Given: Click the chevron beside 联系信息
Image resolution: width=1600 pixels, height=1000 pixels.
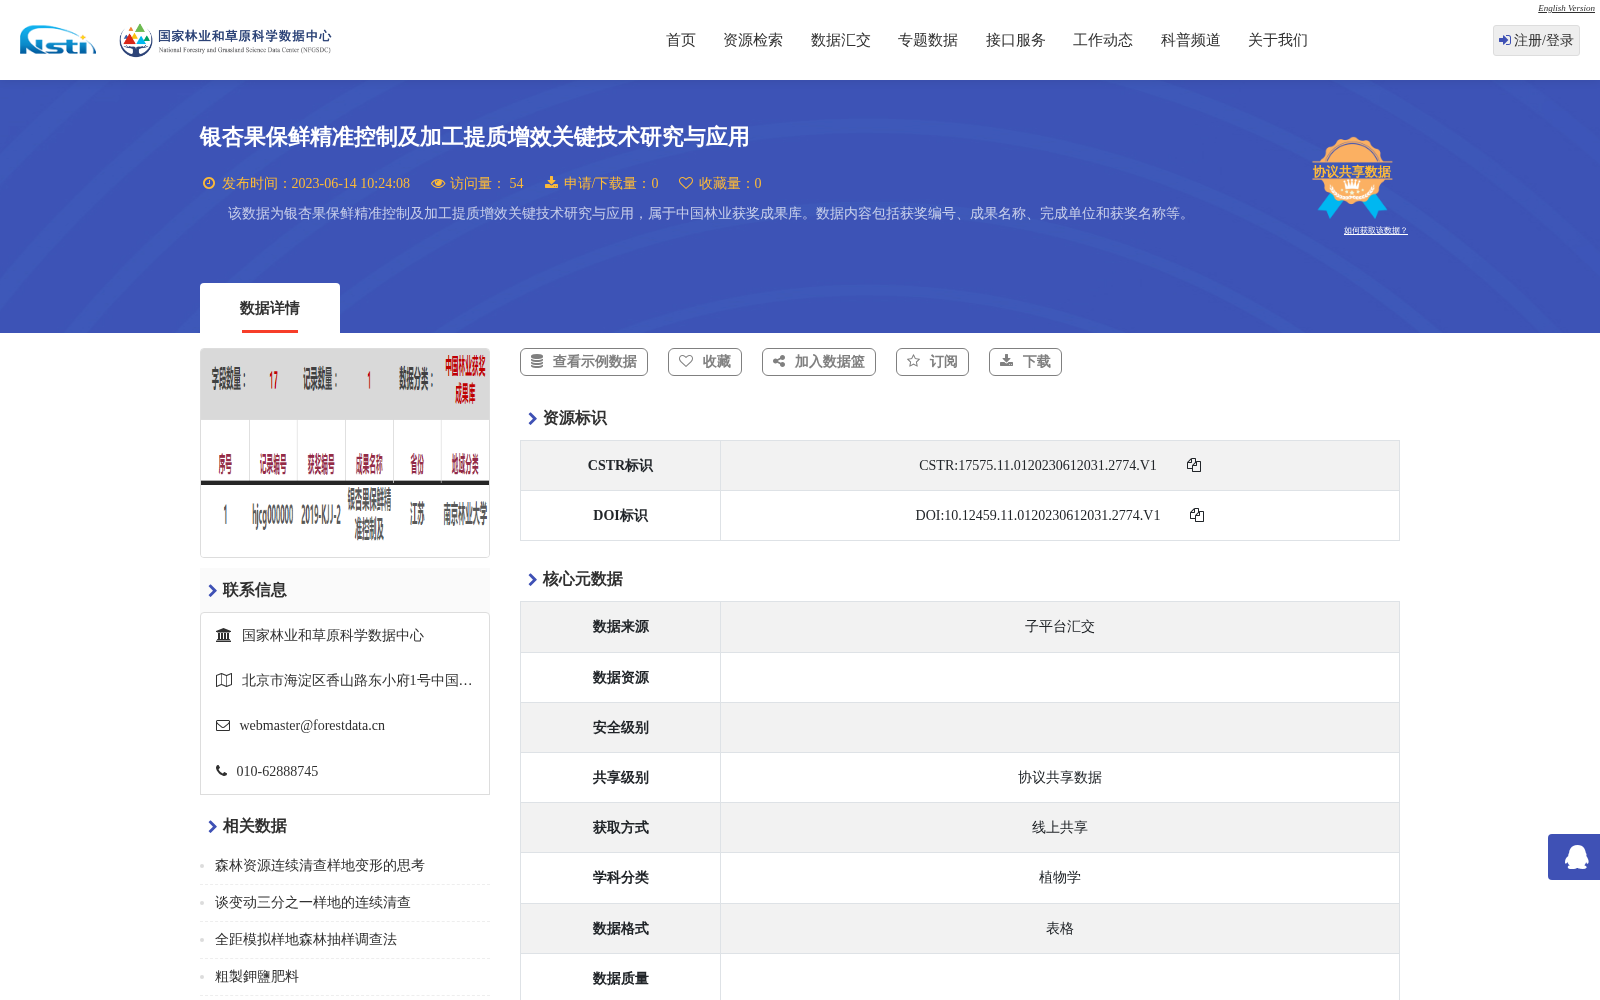Looking at the screenshot, I should click(x=212, y=591).
